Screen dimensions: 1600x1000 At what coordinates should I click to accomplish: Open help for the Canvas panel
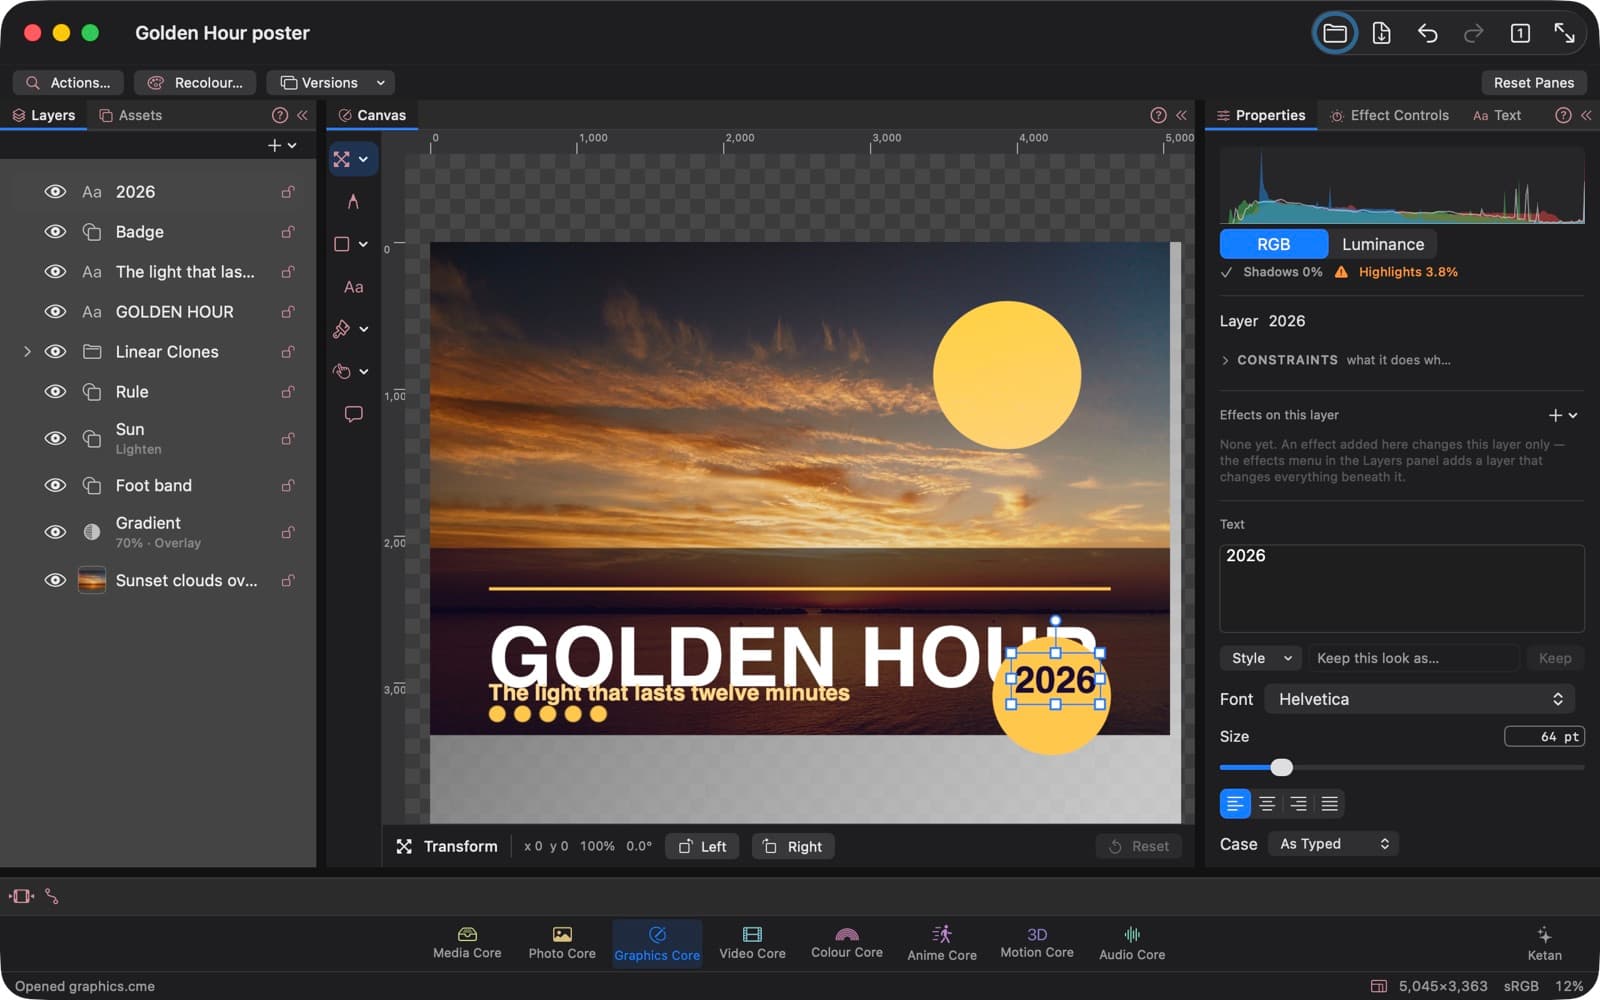(x=1158, y=115)
